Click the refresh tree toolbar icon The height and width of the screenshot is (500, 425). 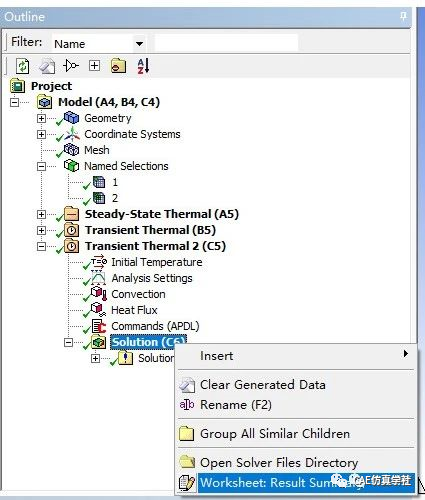23,66
